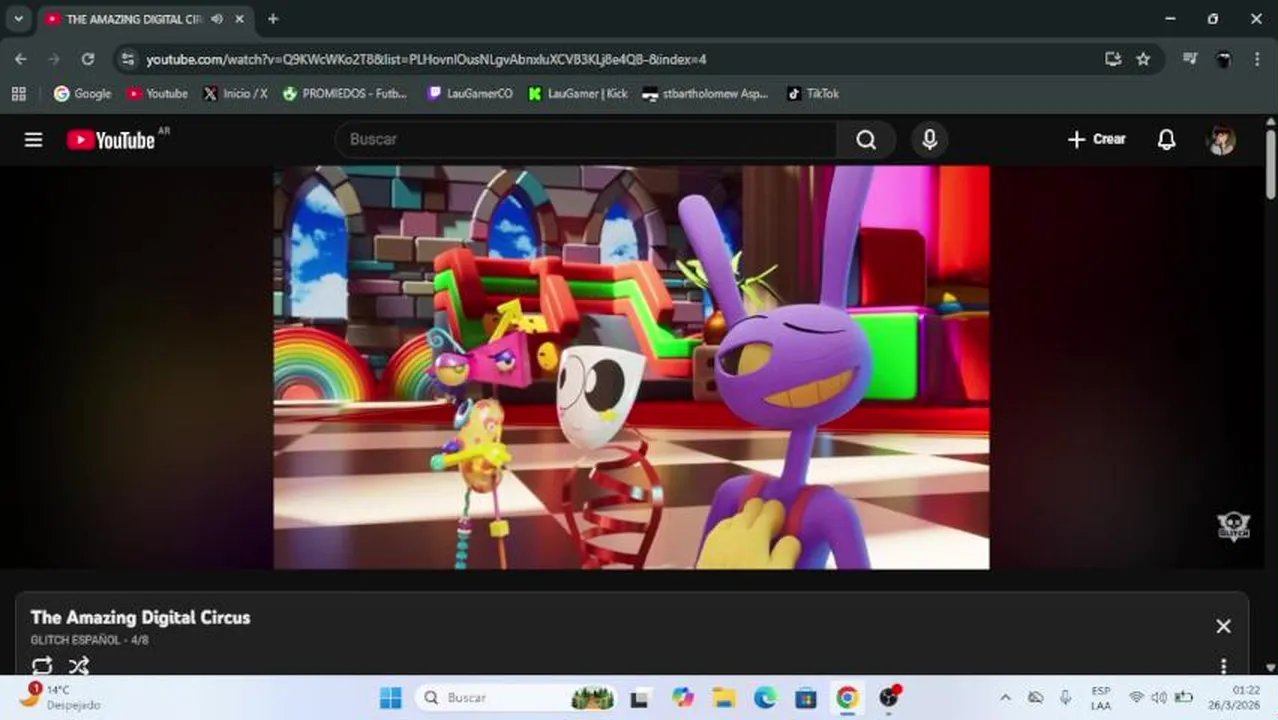Focus the YouTube Buscar search field

pos(586,140)
